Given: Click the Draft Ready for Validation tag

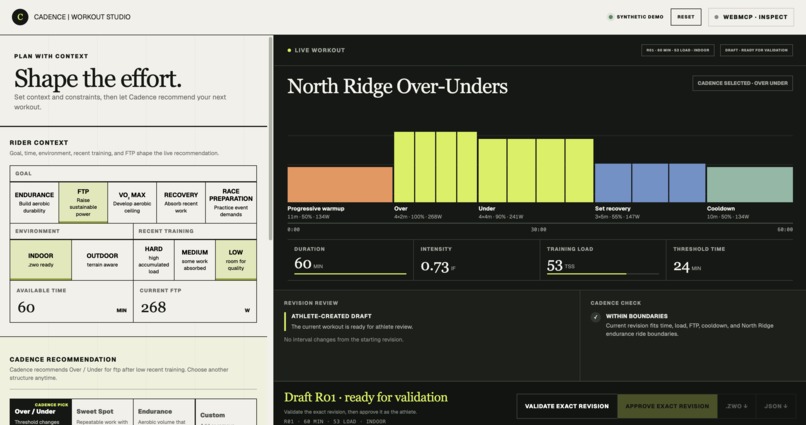Looking at the screenshot, I should pyautogui.click(x=756, y=50).
